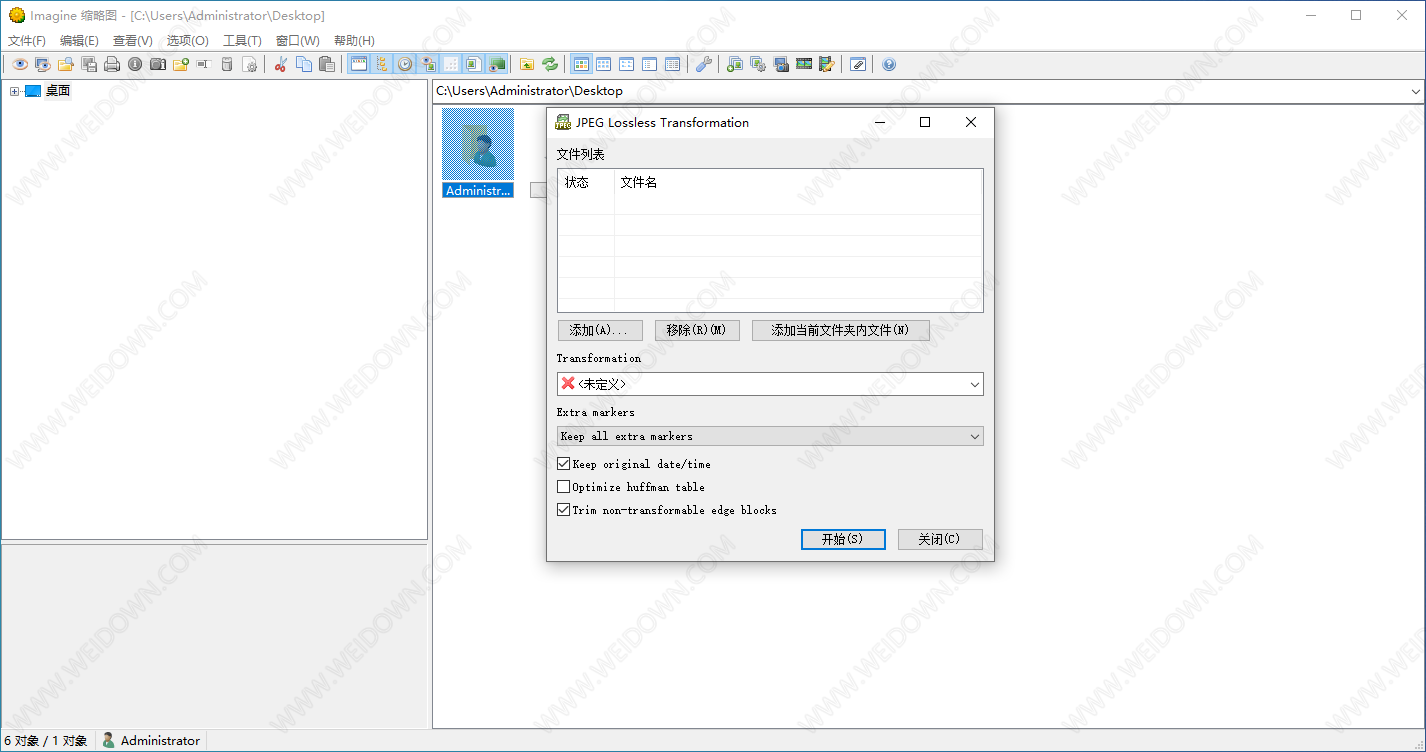Click the eye-shaped View icon in toolbar
The width and height of the screenshot is (1426, 752).
pyautogui.click(x=19, y=64)
